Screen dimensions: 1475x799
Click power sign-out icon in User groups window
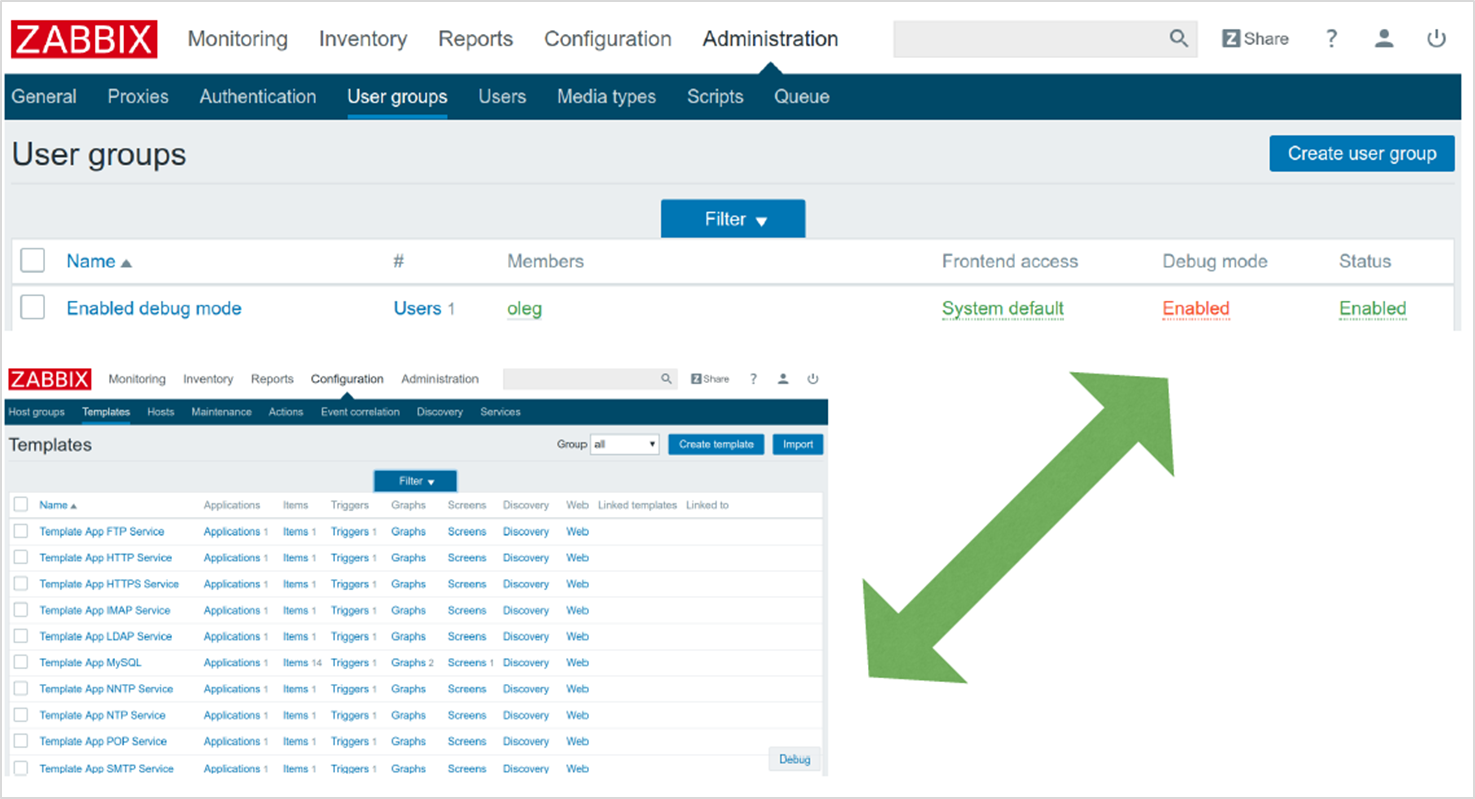pos(1437,39)
